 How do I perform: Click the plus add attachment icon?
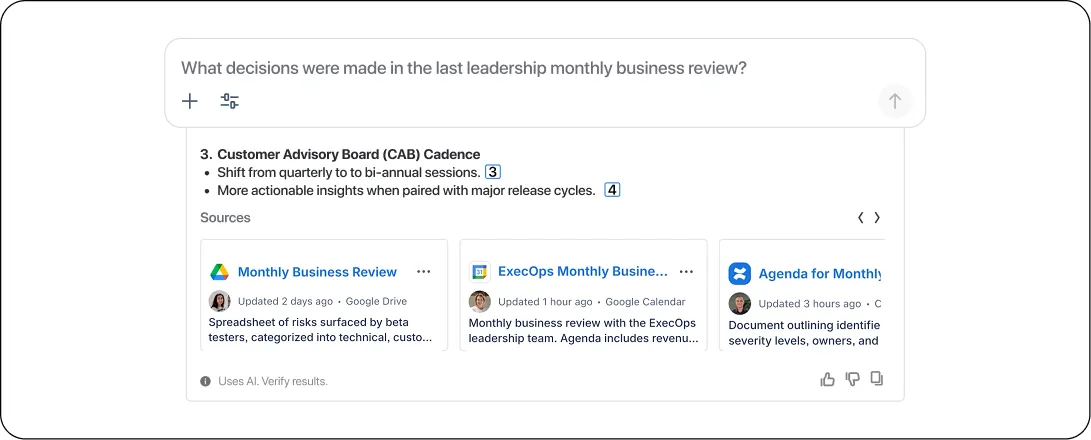click(190, 101)
